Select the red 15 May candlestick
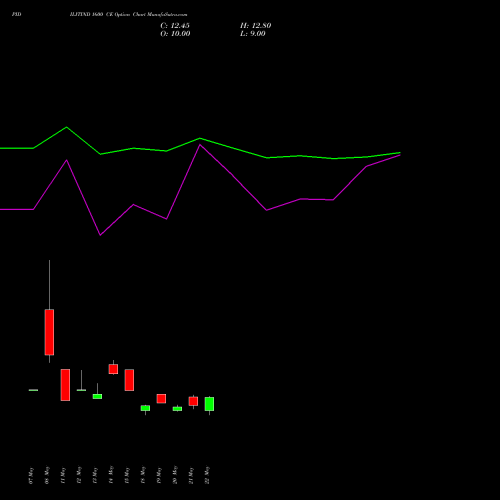Viewport: 500px width, 500px height. (129, 380)
